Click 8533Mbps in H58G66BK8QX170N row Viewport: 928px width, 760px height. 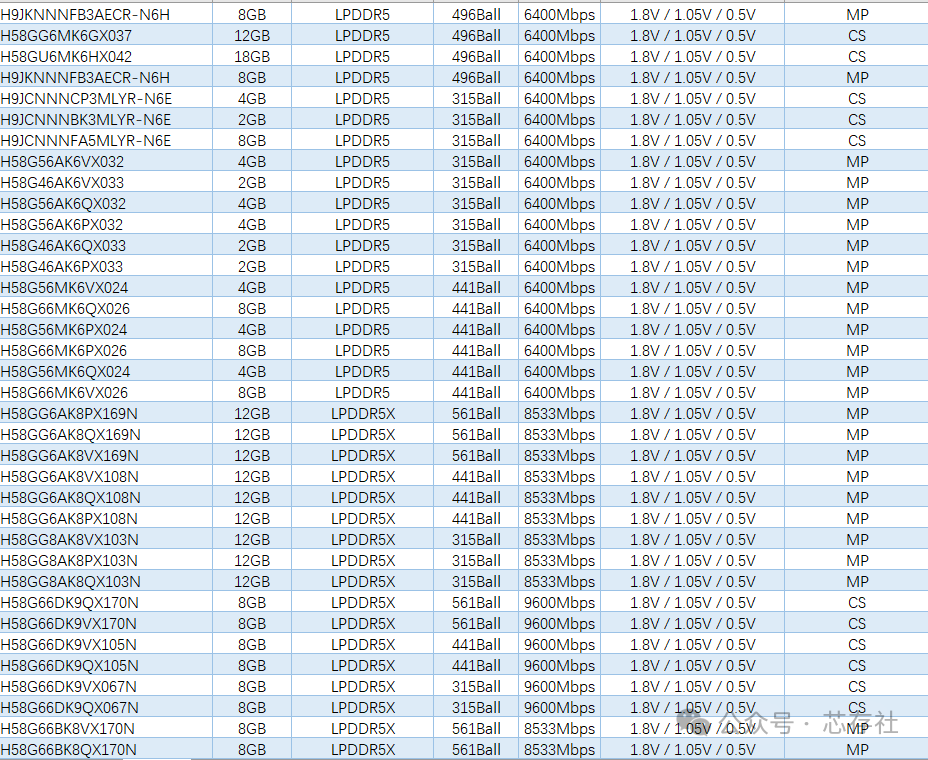[x=559, y=750]
